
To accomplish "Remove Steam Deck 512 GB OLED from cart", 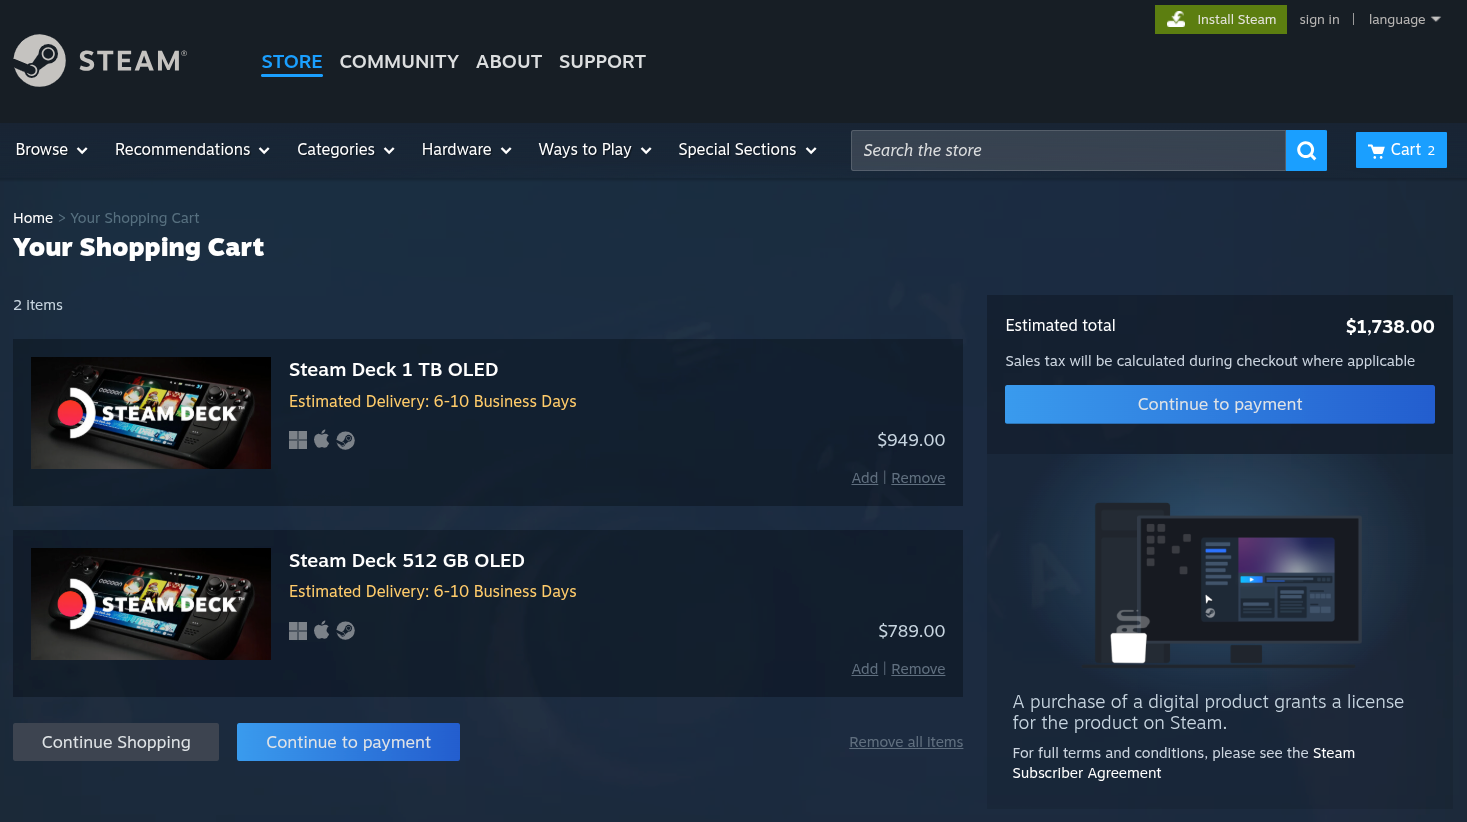I will [918, 669].
